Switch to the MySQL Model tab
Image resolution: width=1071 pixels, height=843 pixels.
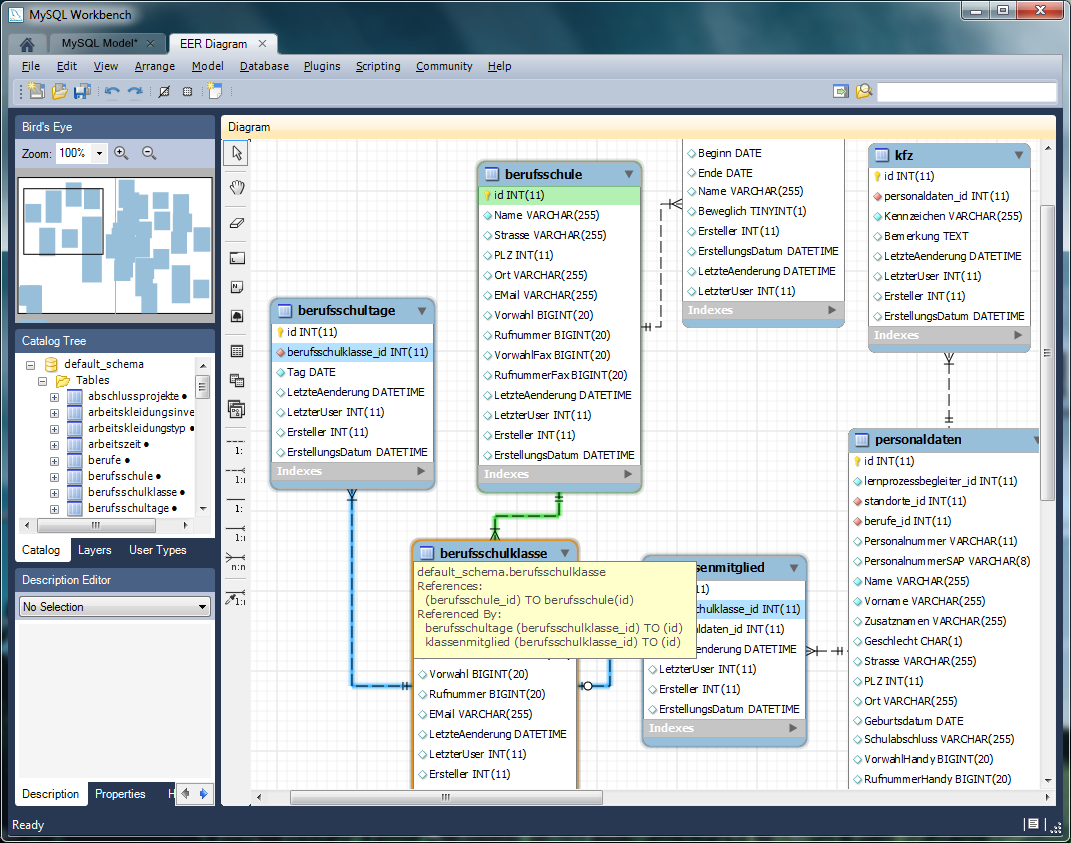click(x=99, y=43)
